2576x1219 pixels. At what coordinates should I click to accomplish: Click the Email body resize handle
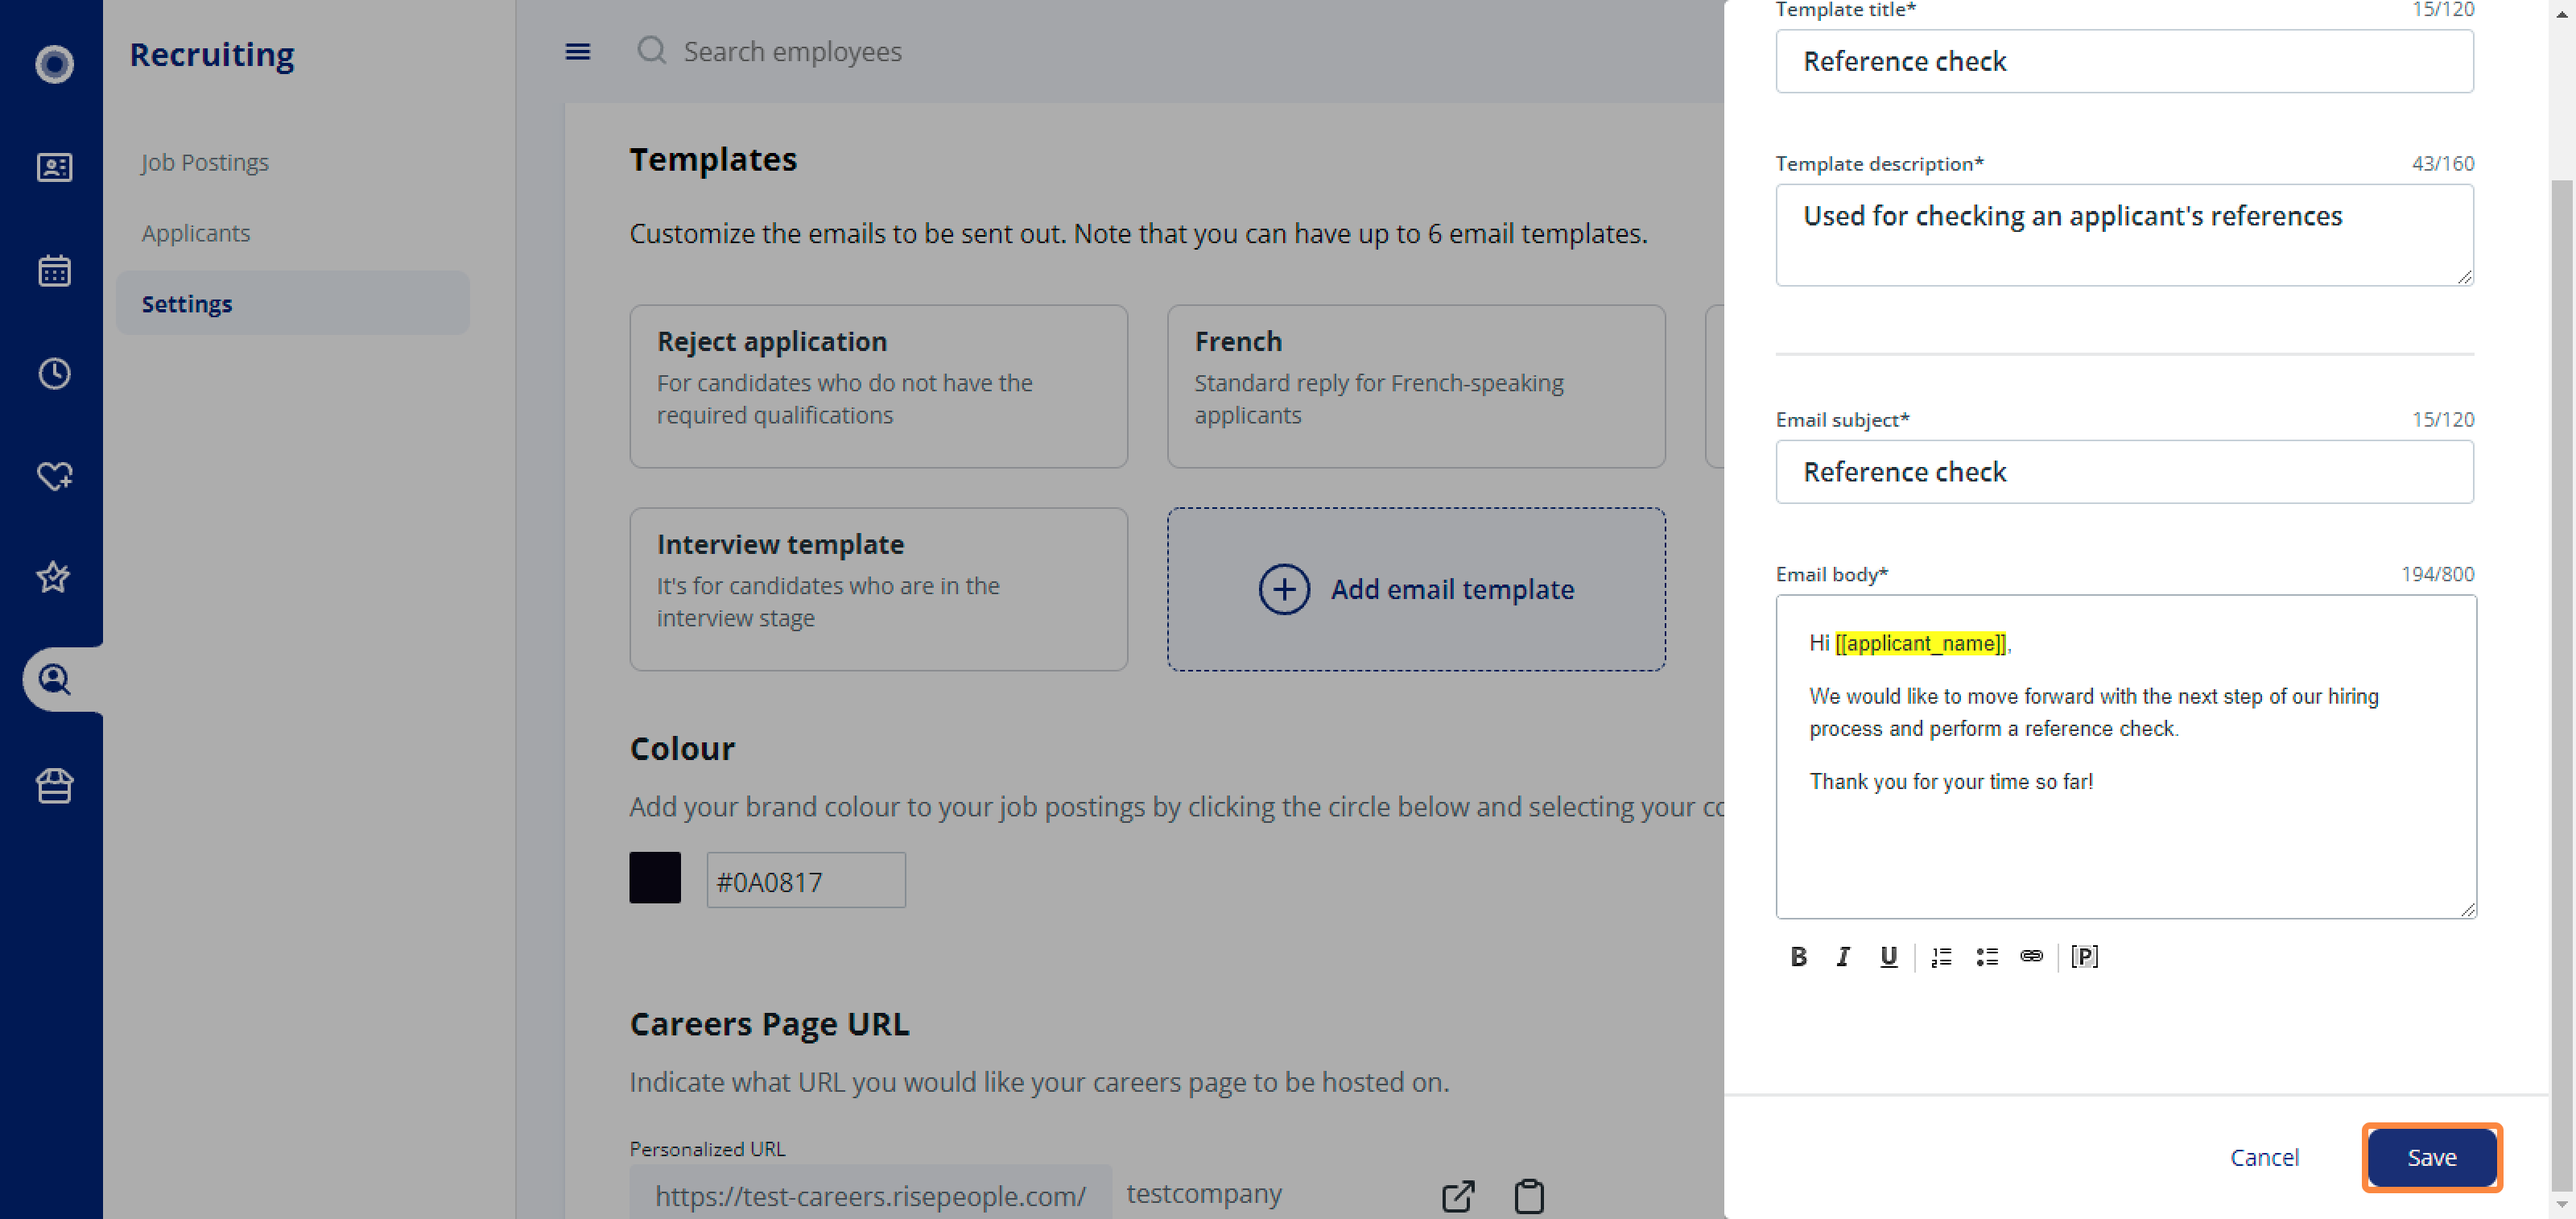pyautogui.click(x=2467, y=909)
